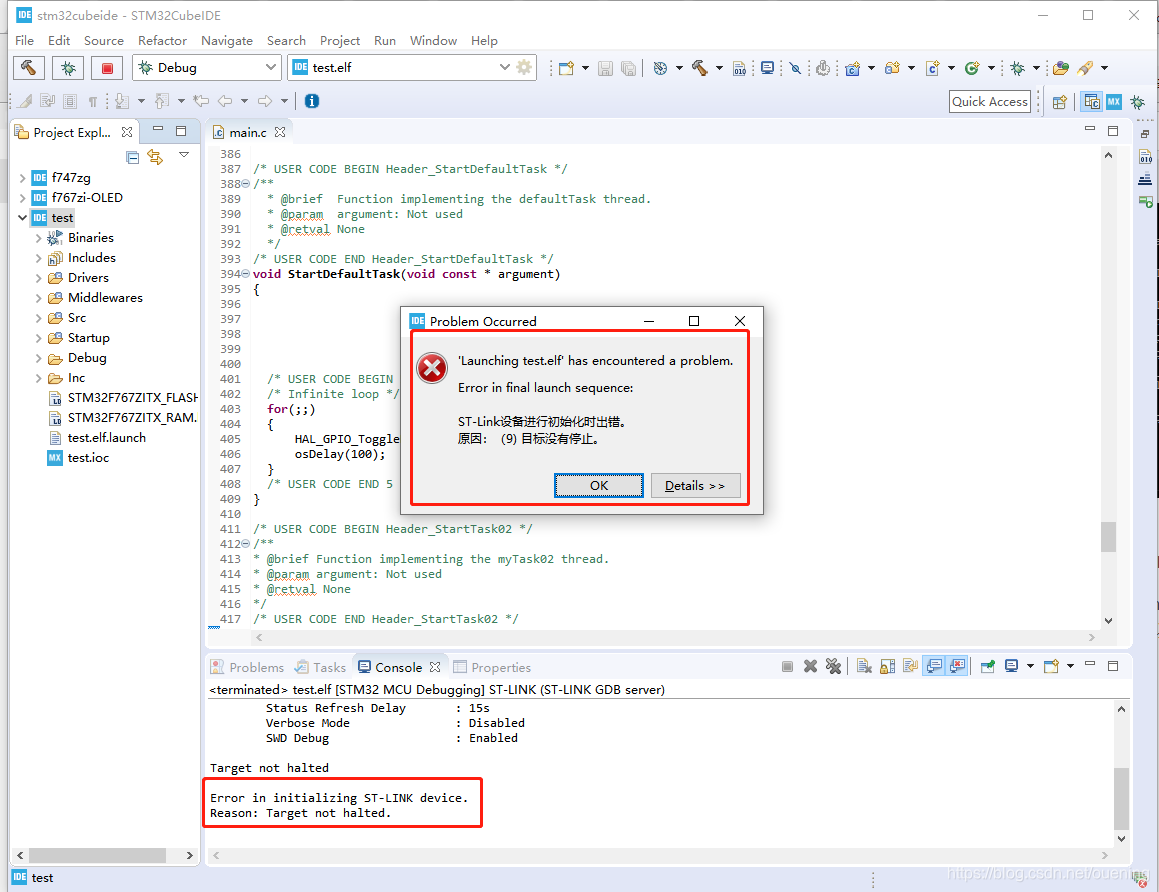1159x892 pixels.
Task: Click the new C source file icon
Action: tap(933, 68)
